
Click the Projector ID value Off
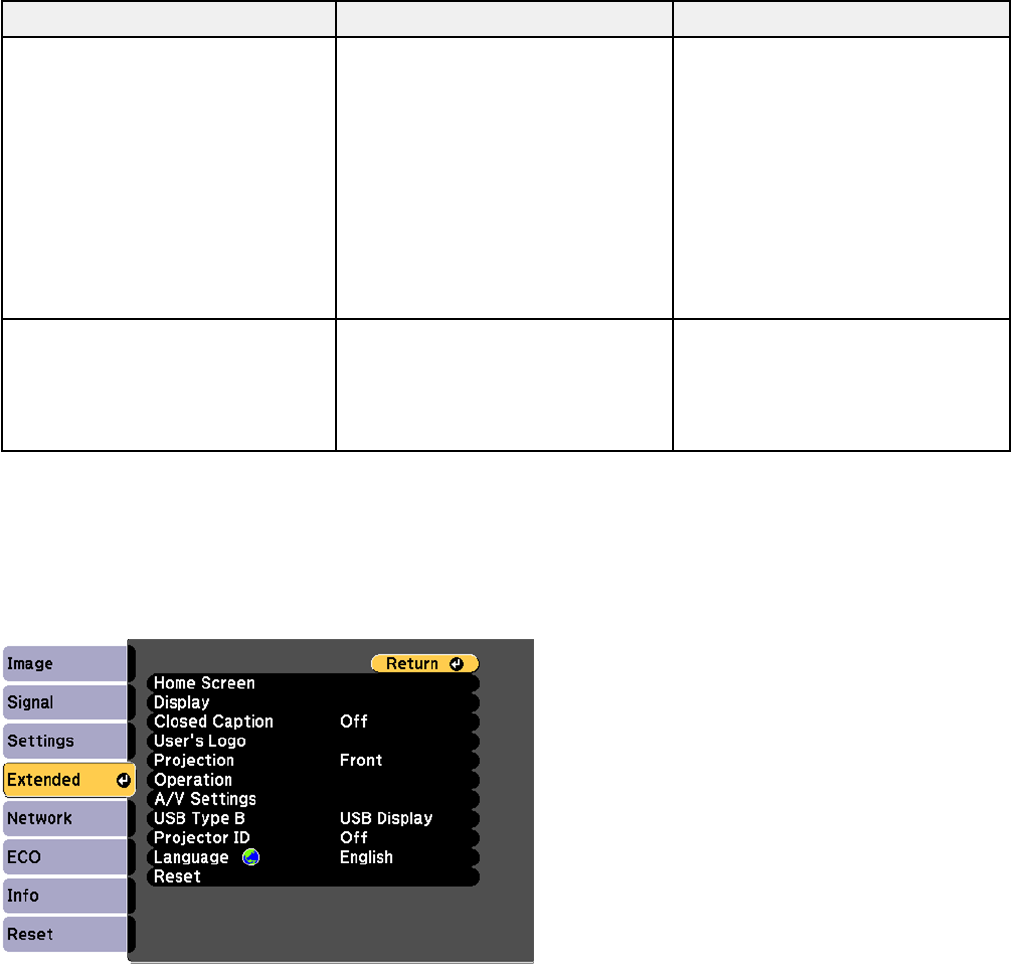[353, 838]
